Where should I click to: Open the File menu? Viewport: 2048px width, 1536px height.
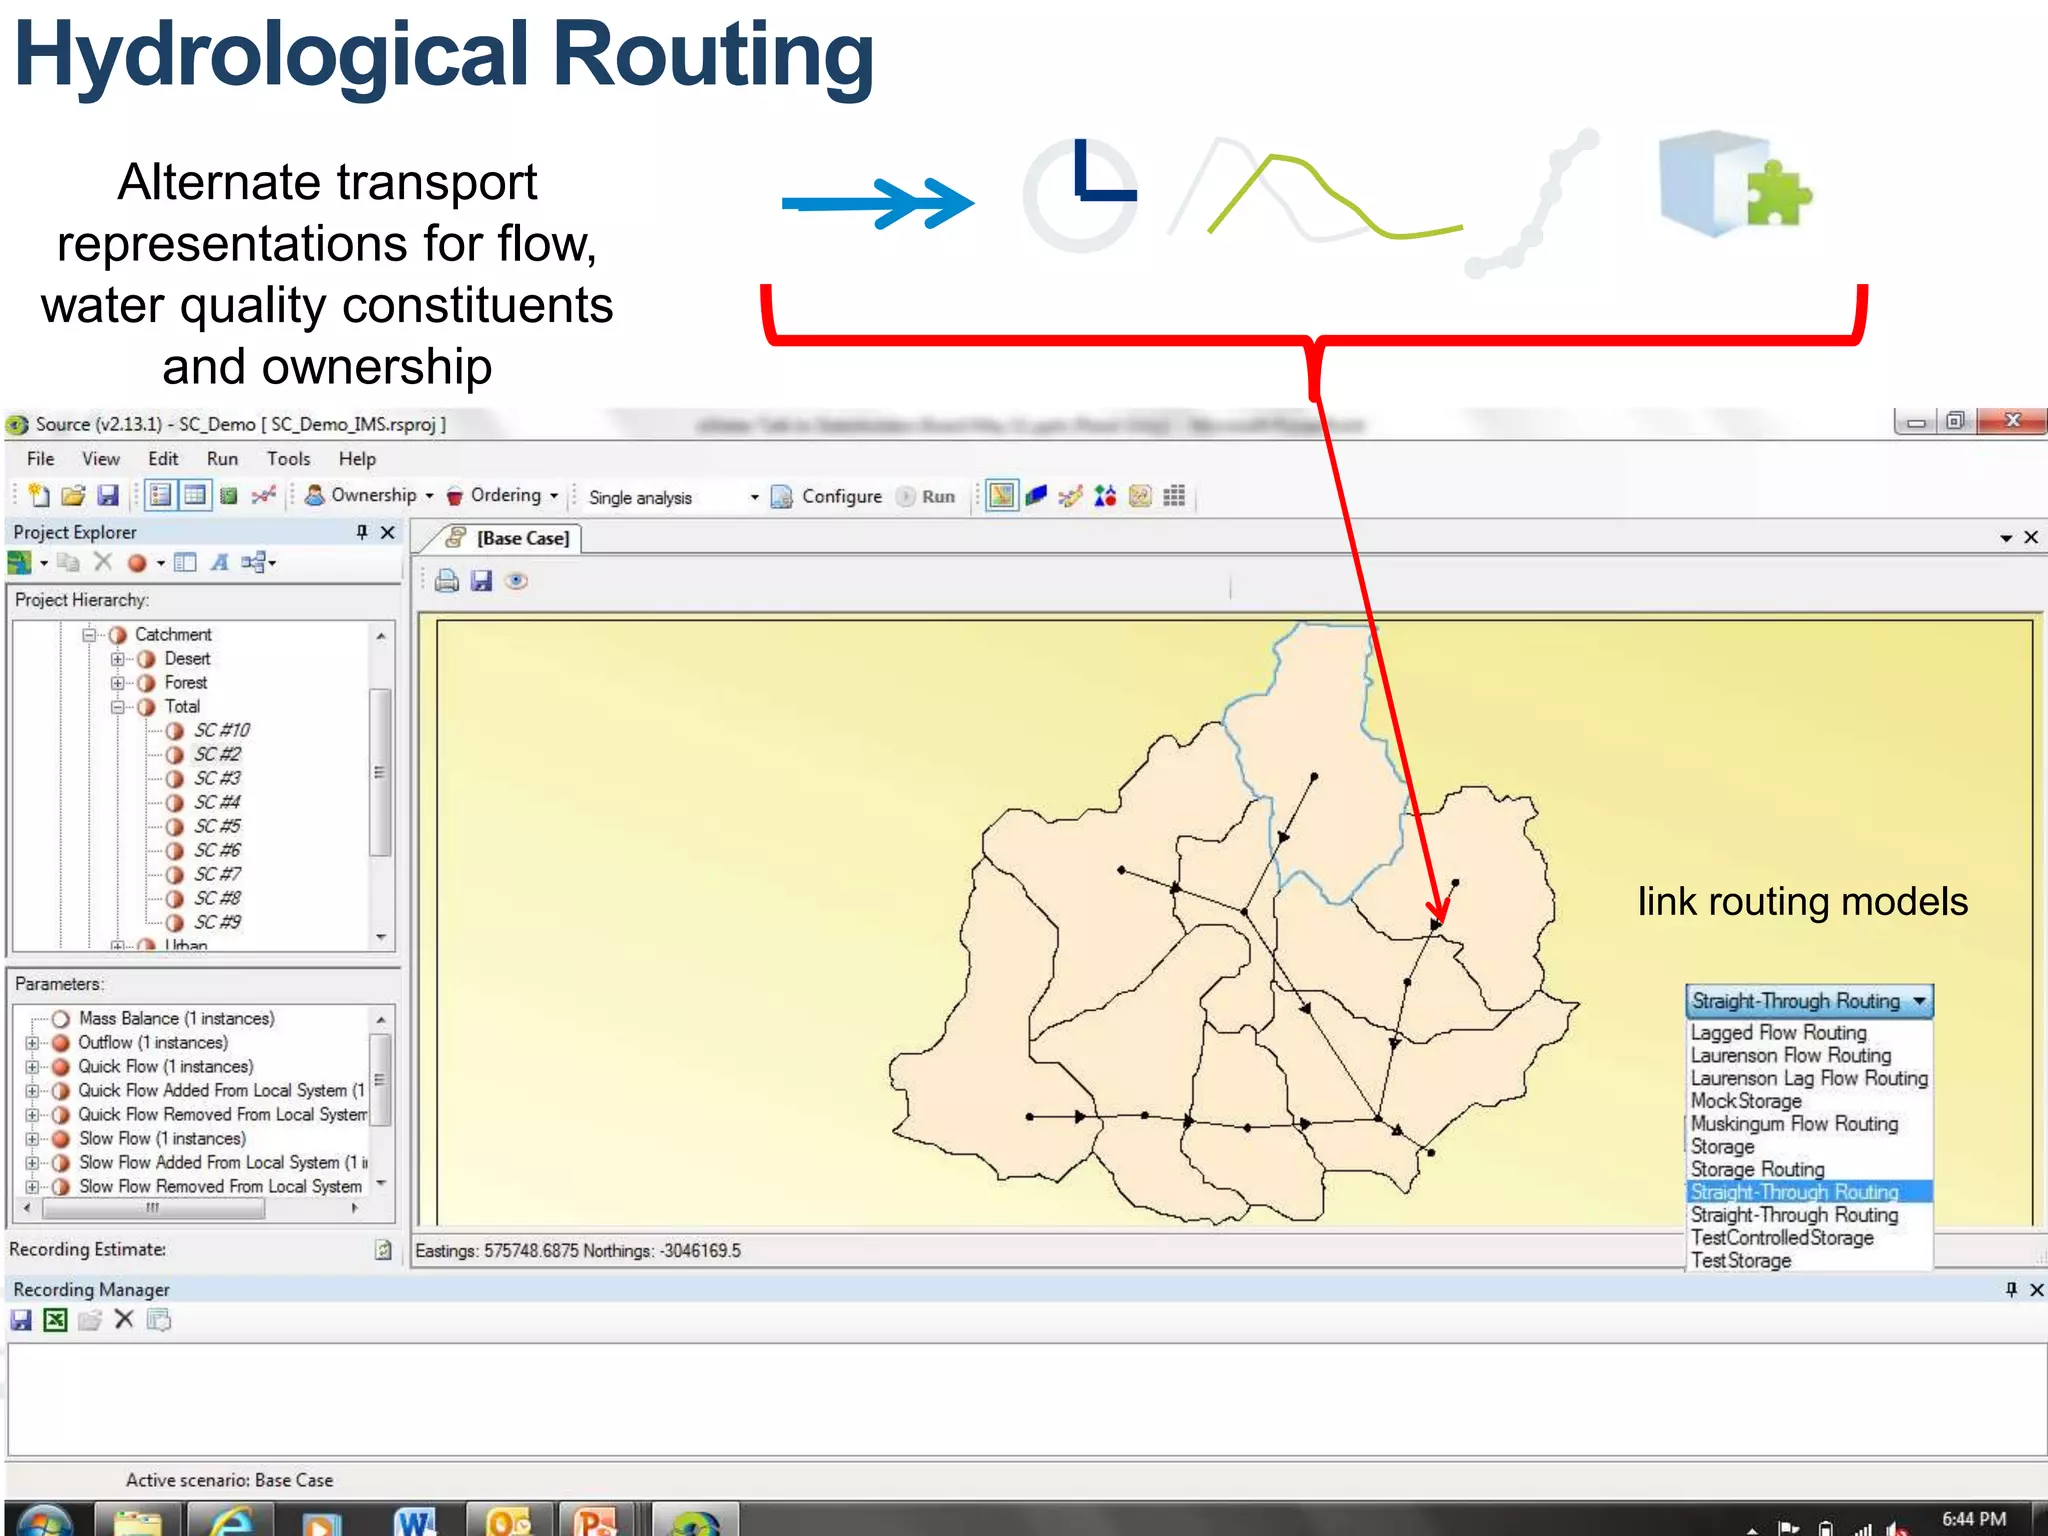point(41,459)
